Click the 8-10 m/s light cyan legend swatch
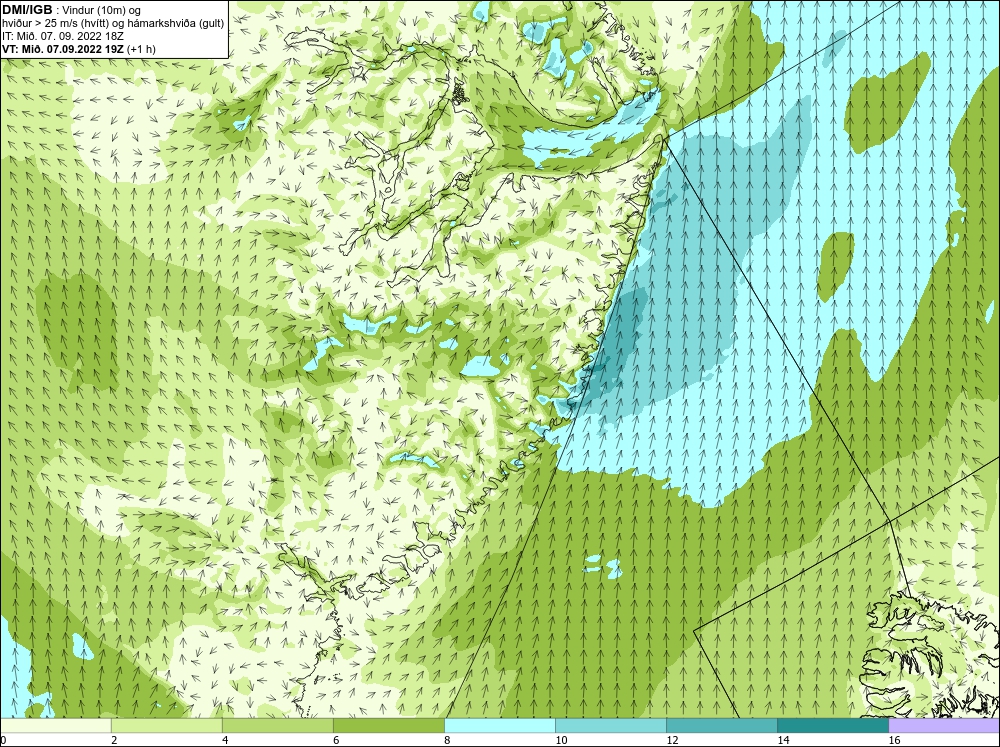The width and height of the screenshot is (1000, 747). [x=499, y=725]
